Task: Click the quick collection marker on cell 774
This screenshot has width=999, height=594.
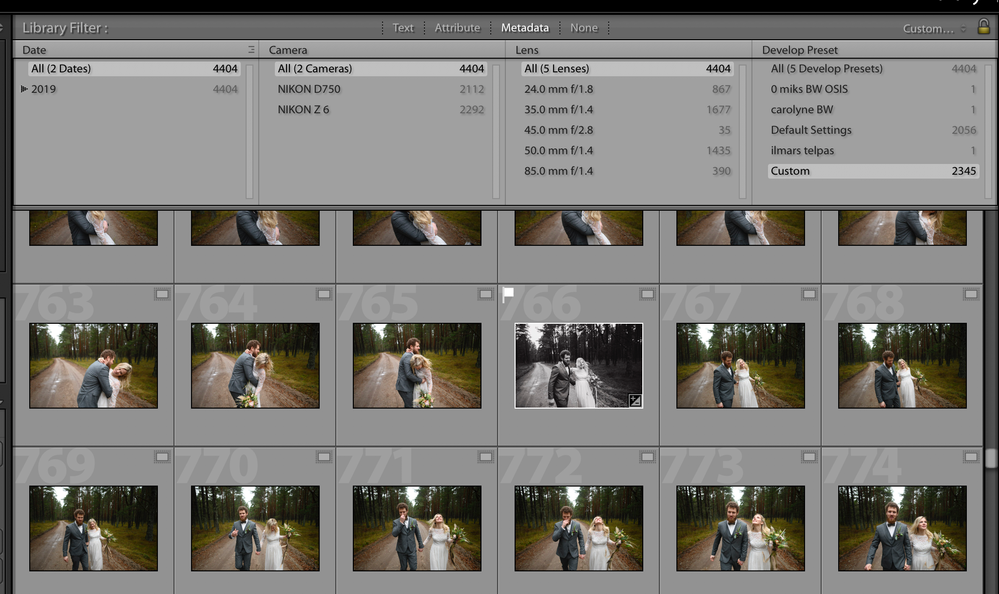Action: pyautogui.click(x=971, y=456)
